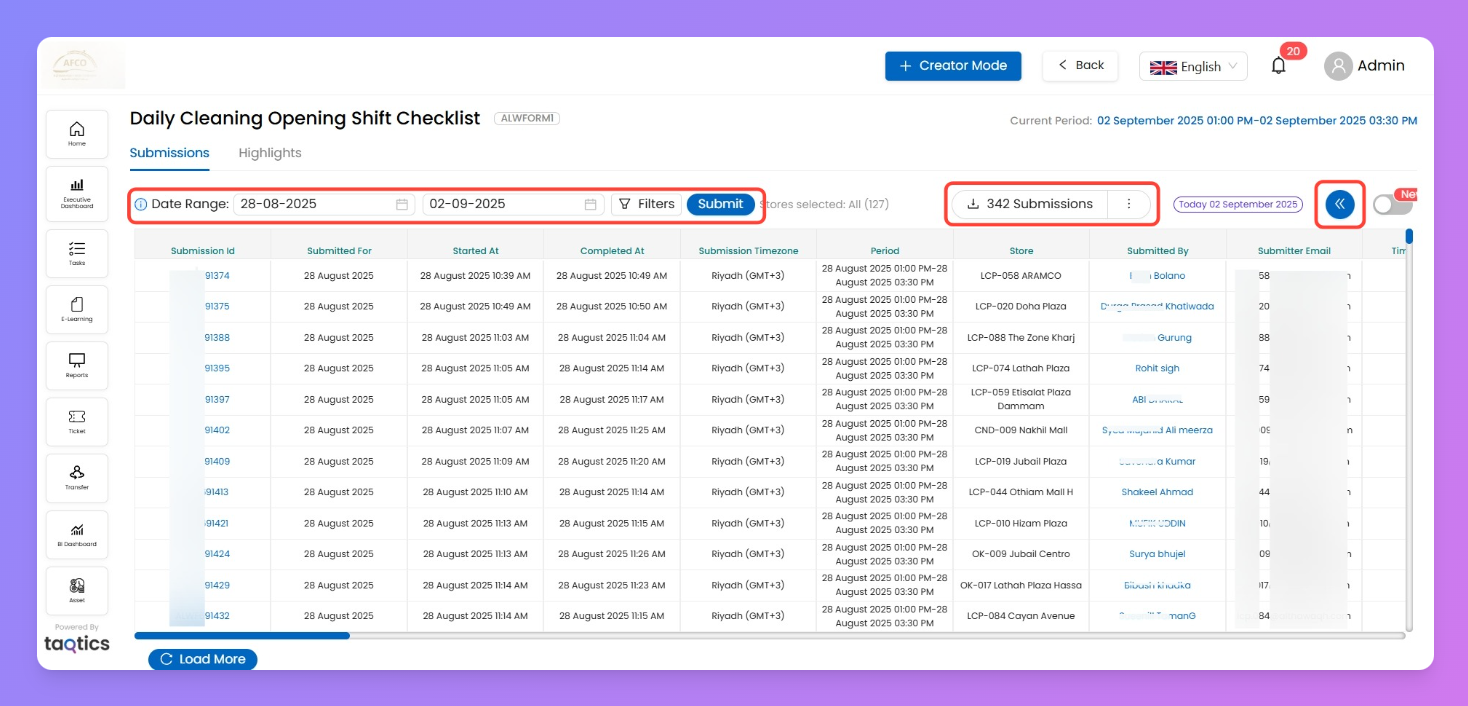This screenshot has height=706, width=1468.
Task: Open submission ending 91402
Action: click(217, 430)
